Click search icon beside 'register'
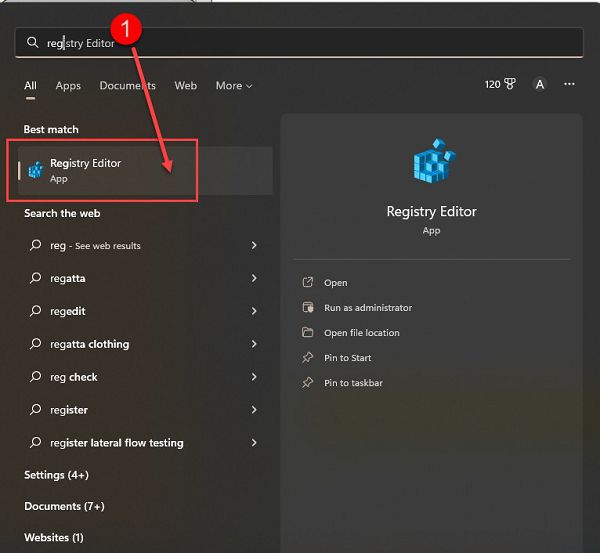Viewport: 600px width, 553px height. tap(35, 409)
